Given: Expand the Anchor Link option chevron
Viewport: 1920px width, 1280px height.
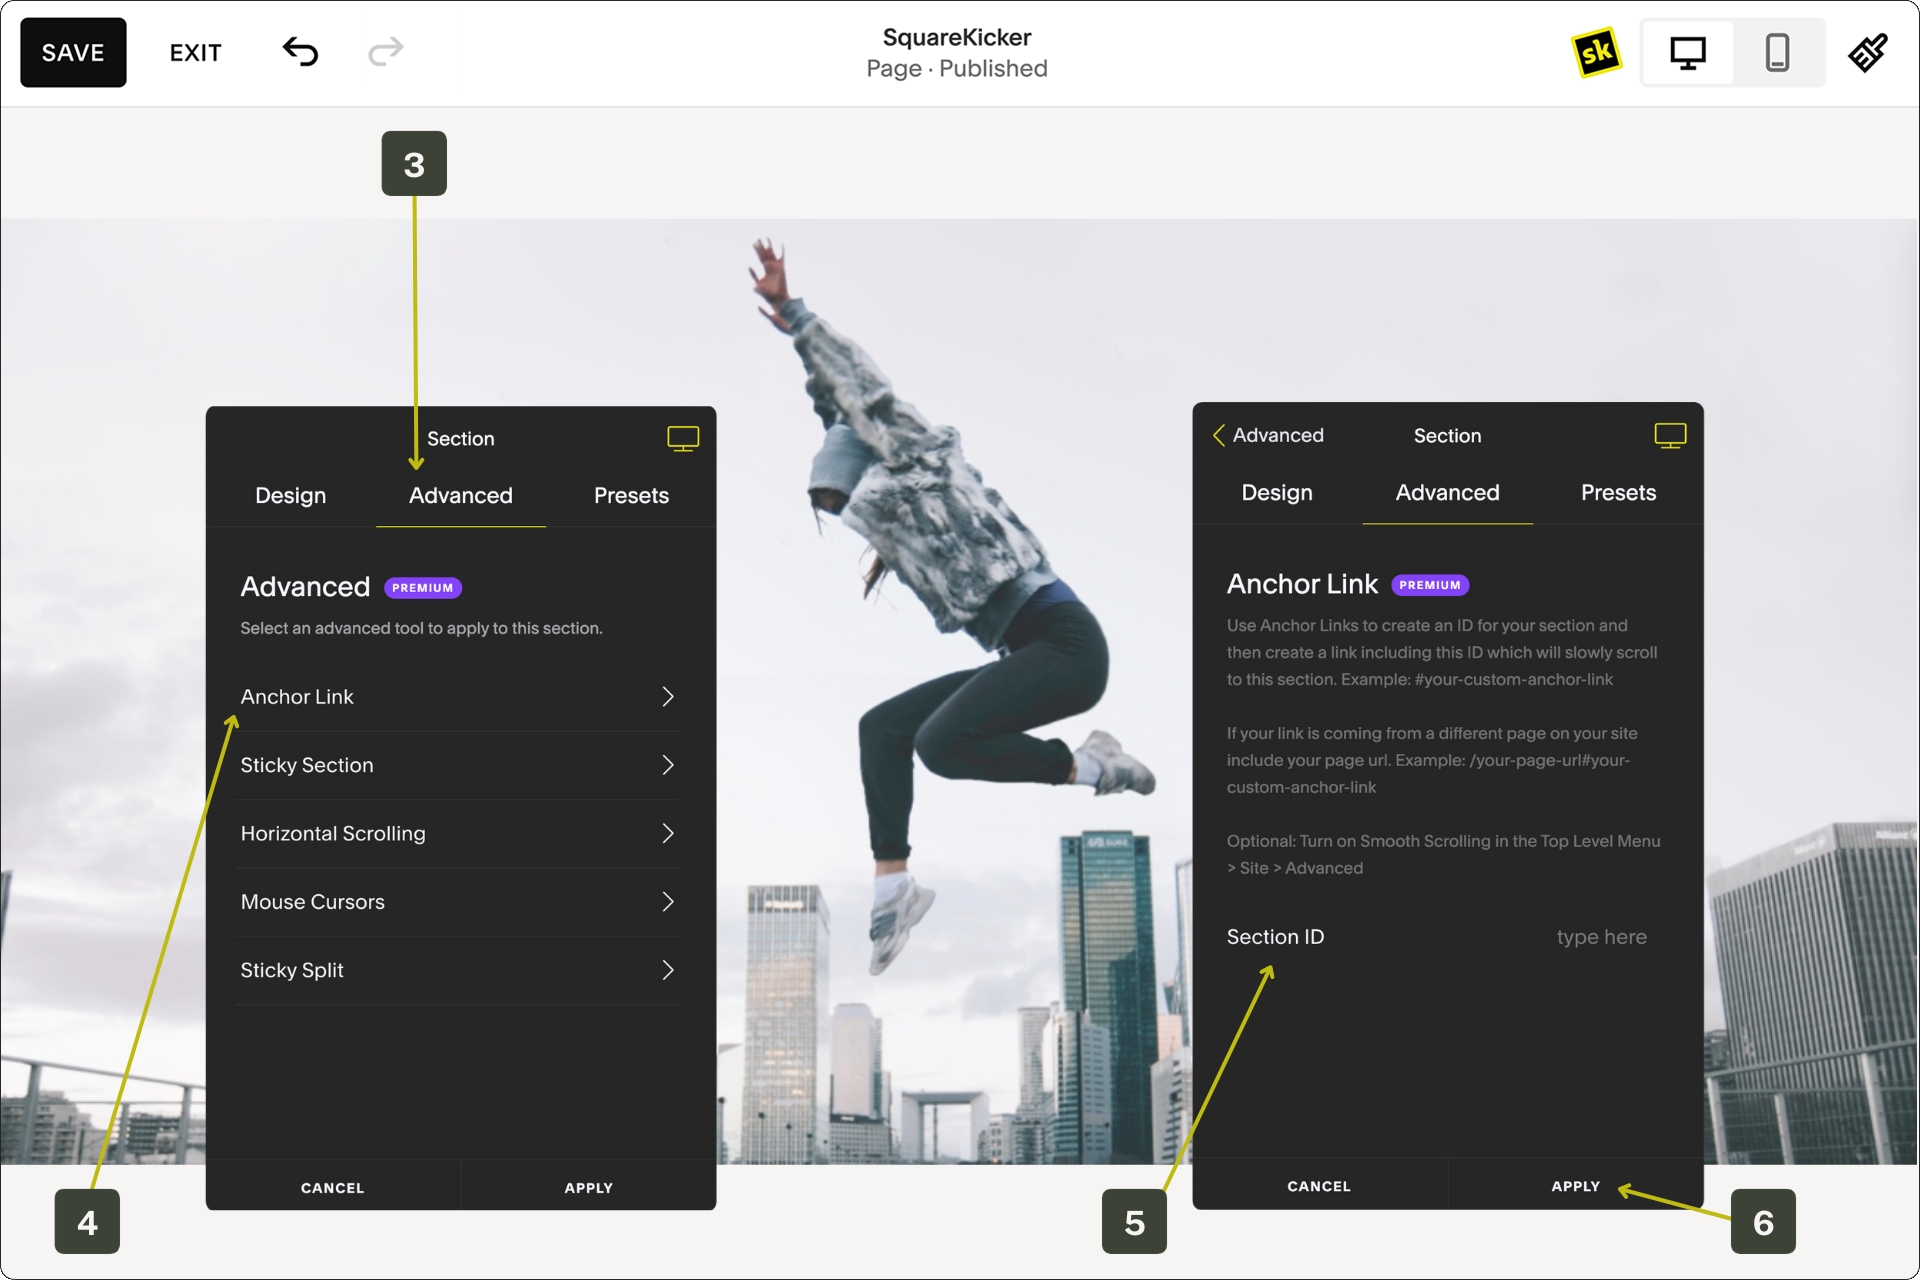Looking at the screenshot, I should (x=668, y=697).
